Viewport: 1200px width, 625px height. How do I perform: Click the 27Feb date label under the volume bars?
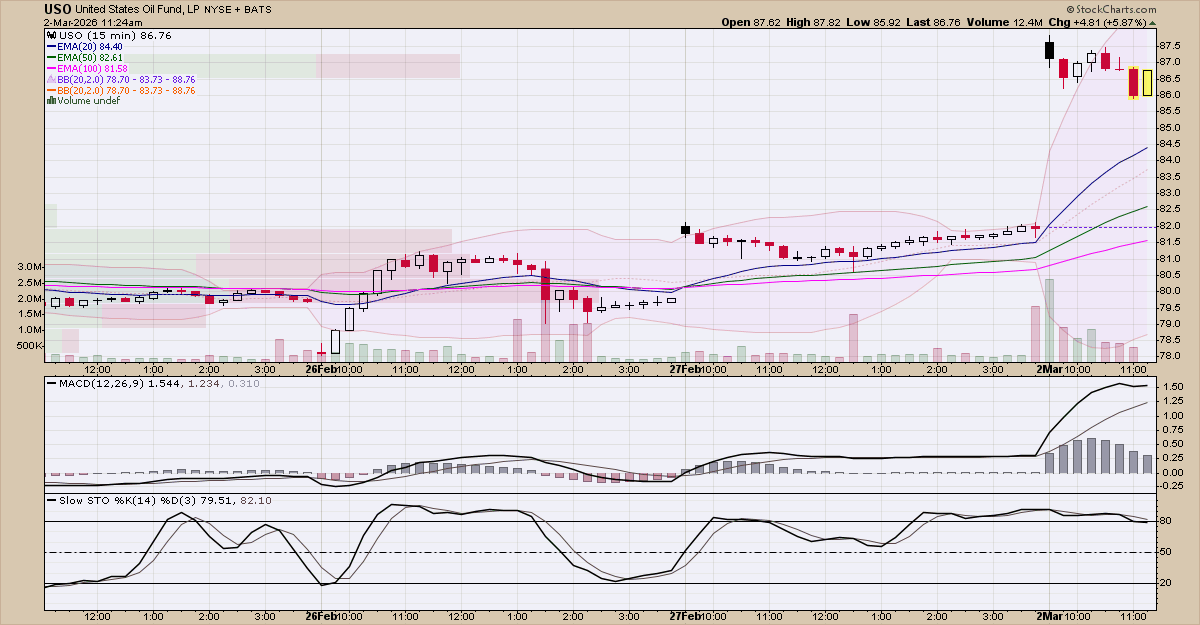[683, 369]
